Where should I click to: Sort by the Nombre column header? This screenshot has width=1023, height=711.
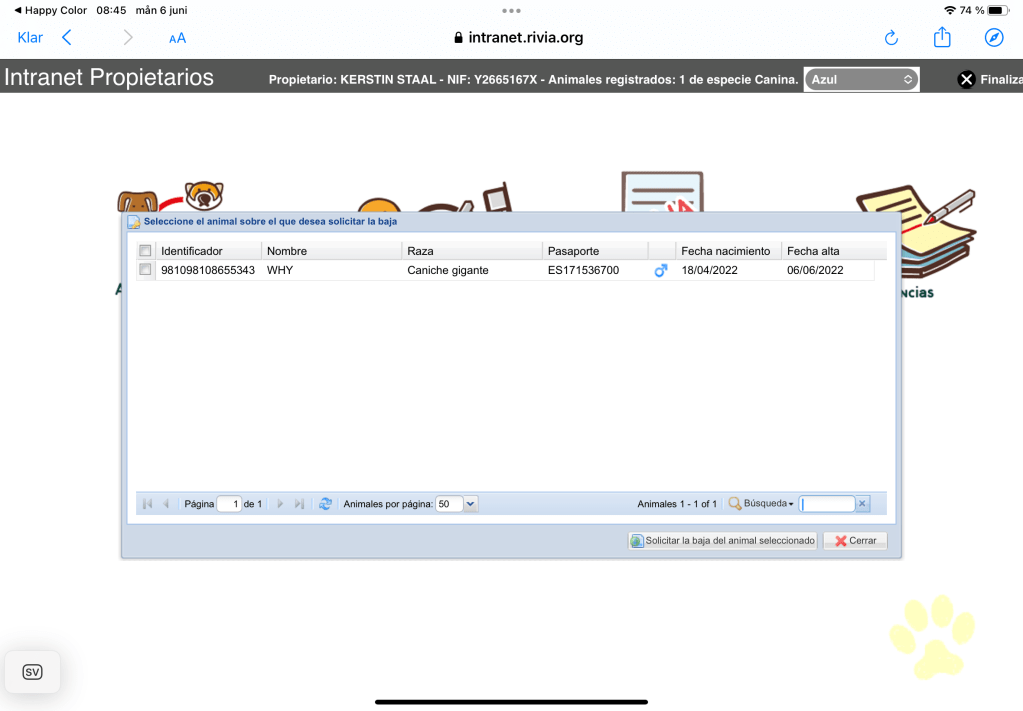tap(287, 251)
